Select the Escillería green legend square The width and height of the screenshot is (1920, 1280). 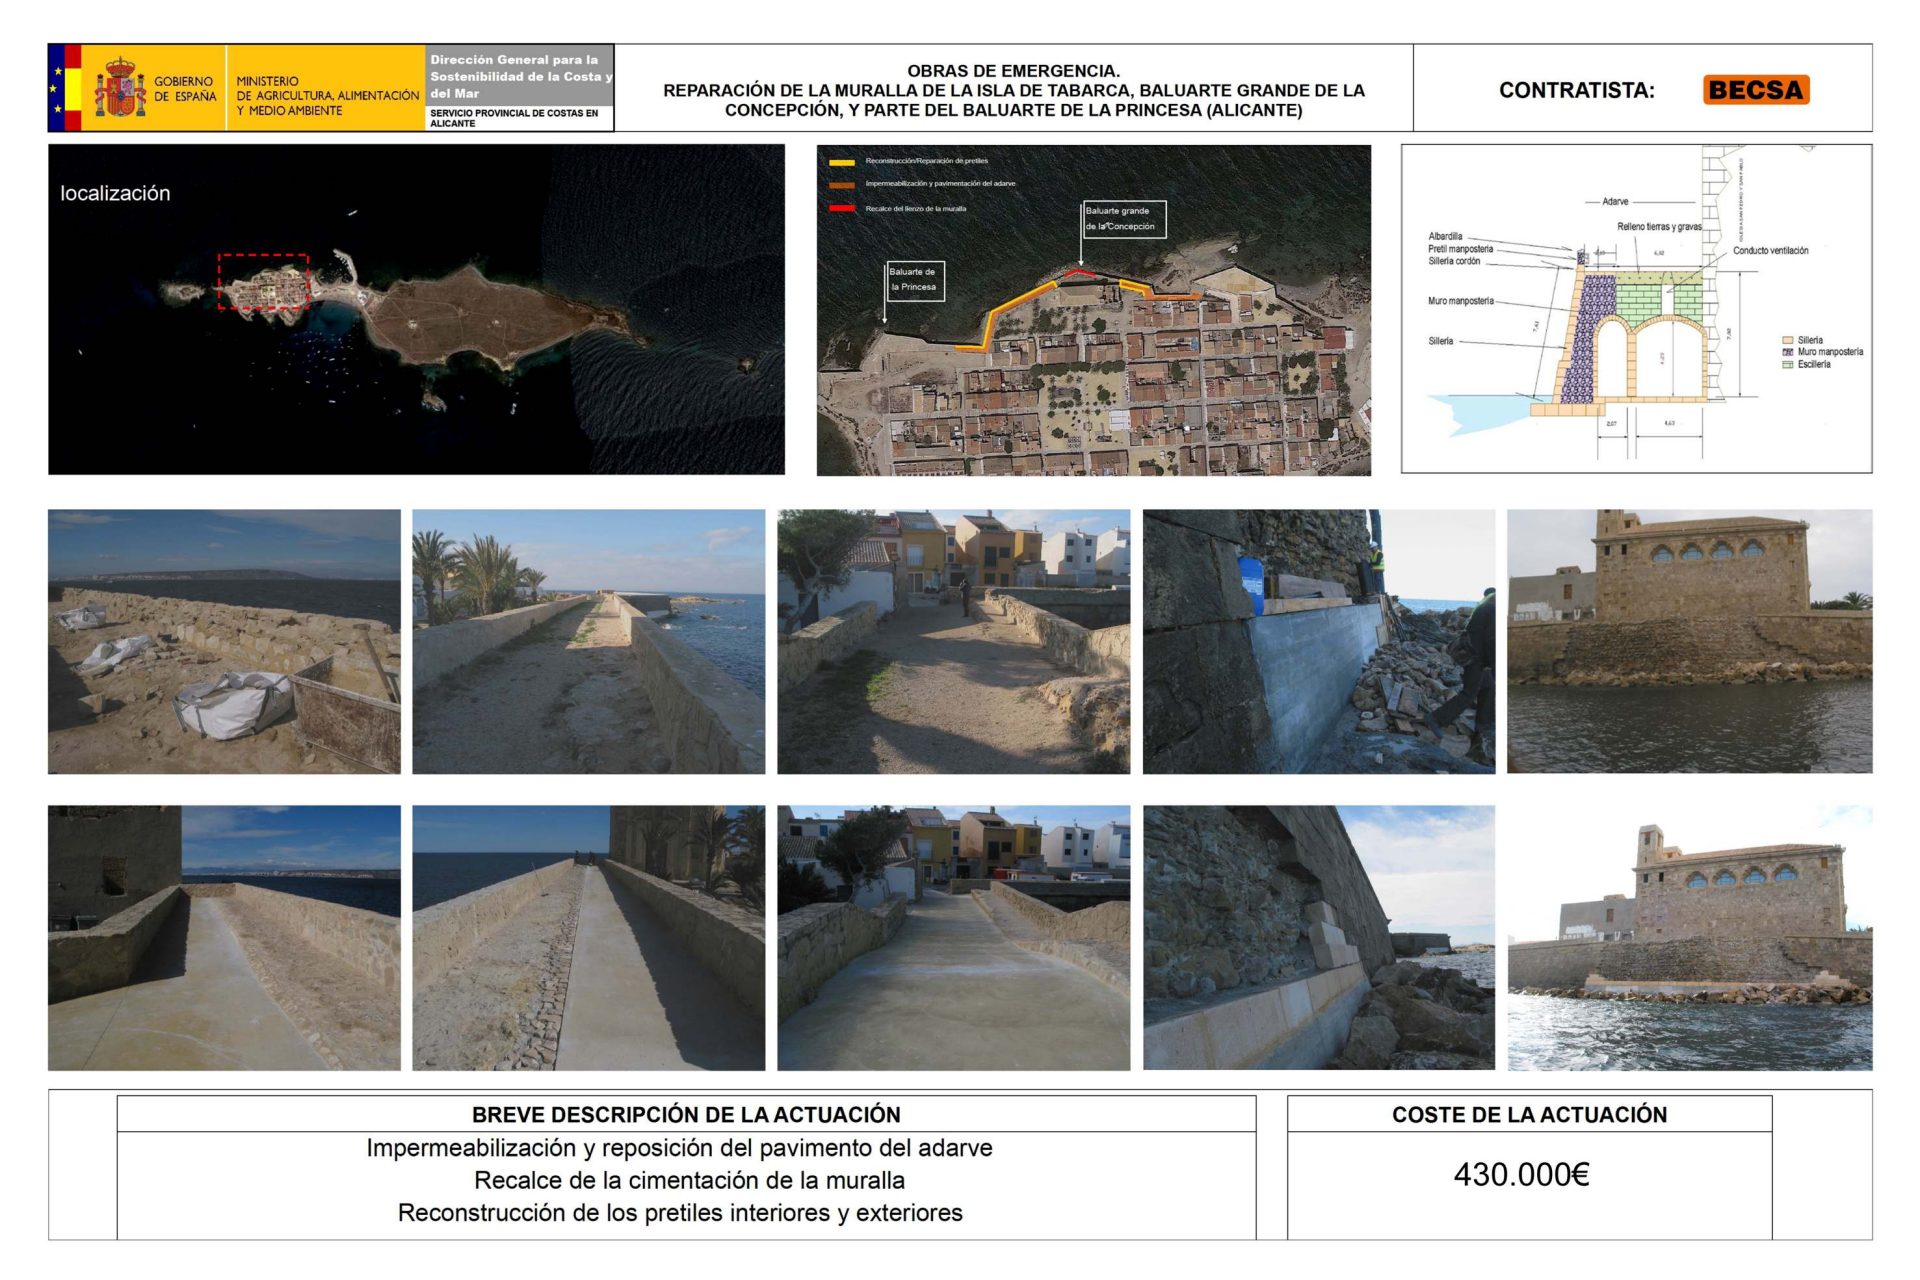(x=1788, y=366)
